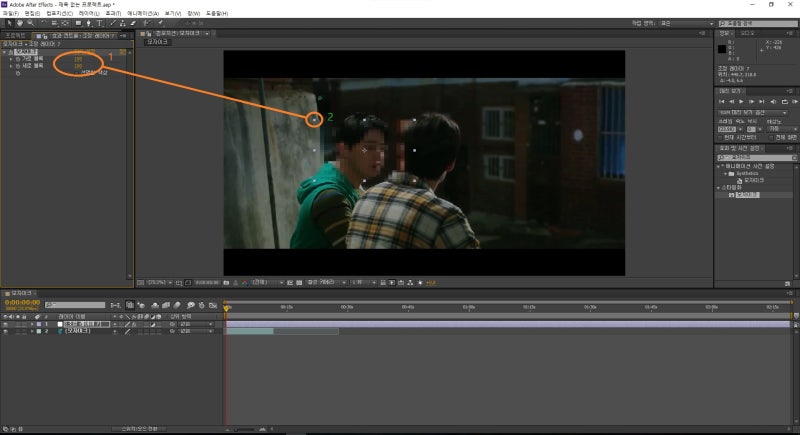Enable the 'from current time' checkbox
800x435 pixels.
pyautogui.click(x=720, y=138)
